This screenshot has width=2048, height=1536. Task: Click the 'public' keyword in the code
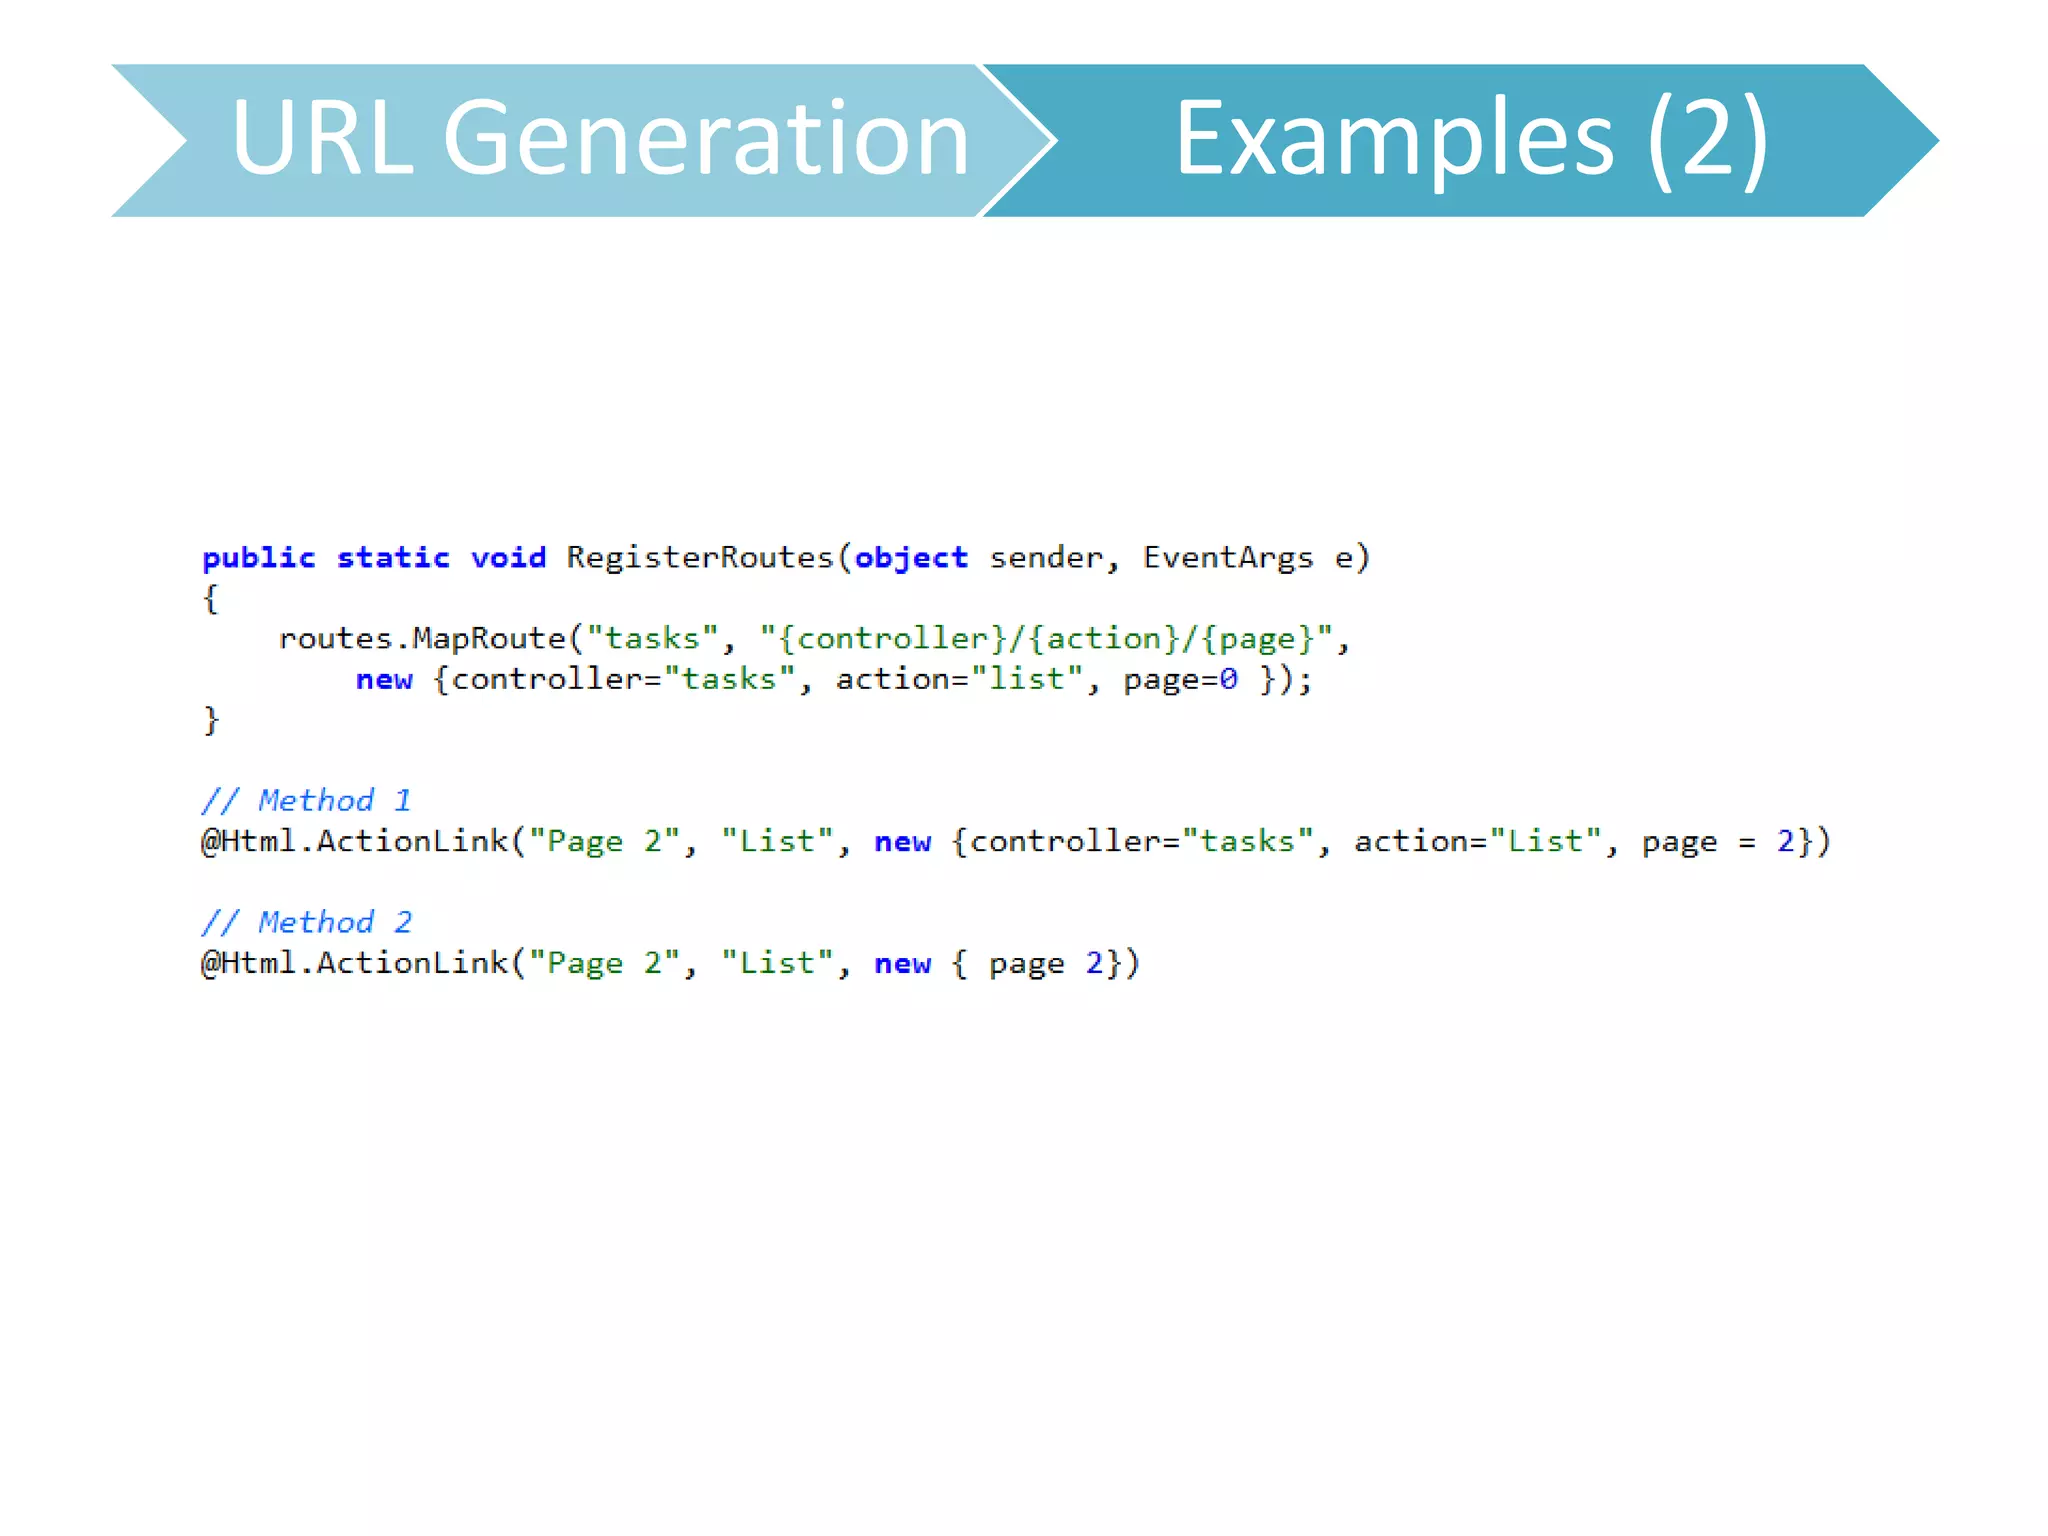pyautogui.click(x=258, y=557)
